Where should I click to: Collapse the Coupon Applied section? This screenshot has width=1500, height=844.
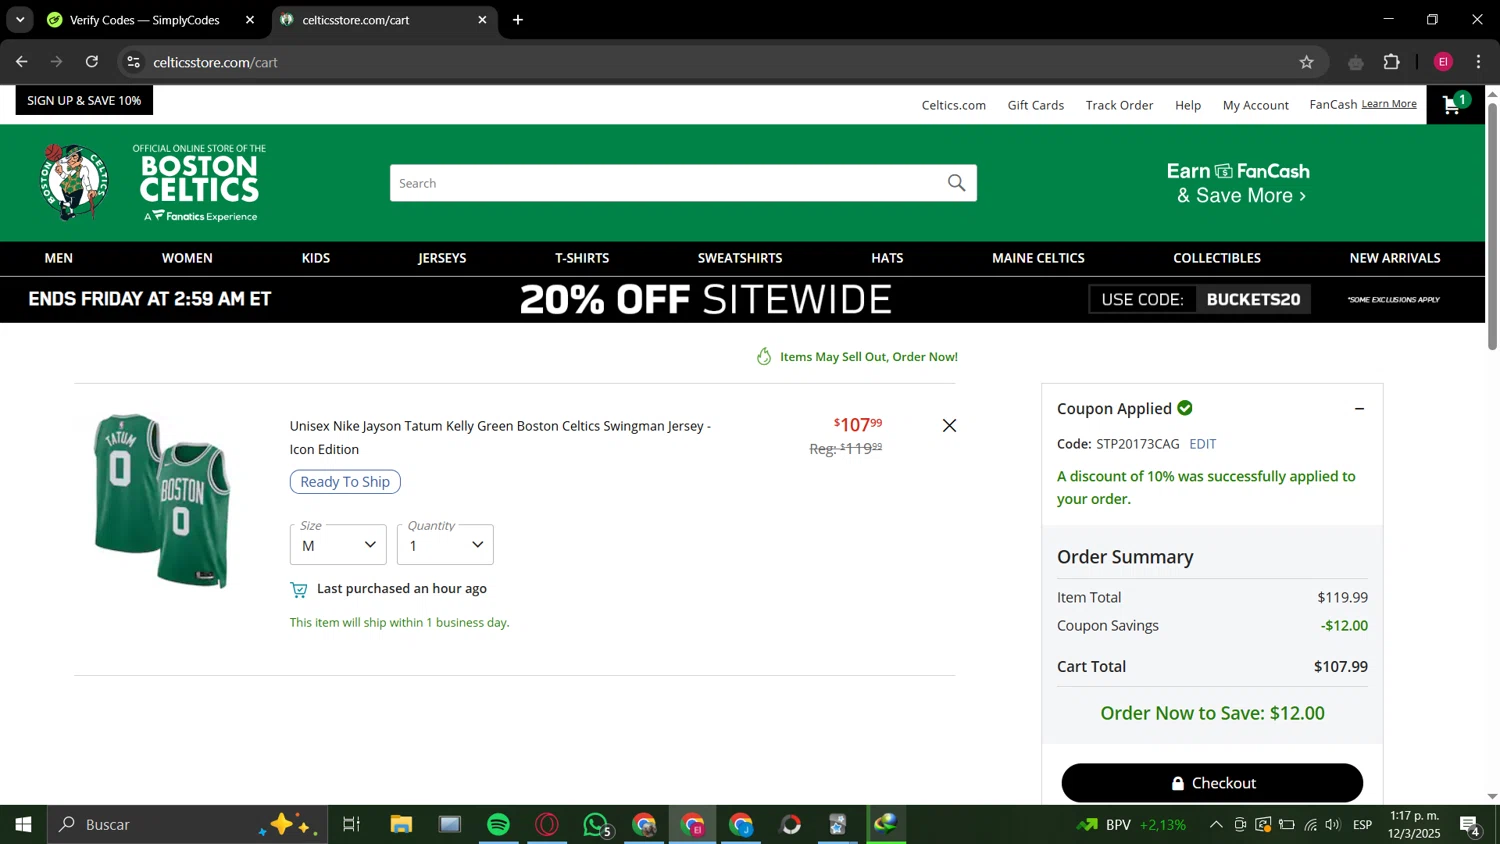pos(1359,409)
